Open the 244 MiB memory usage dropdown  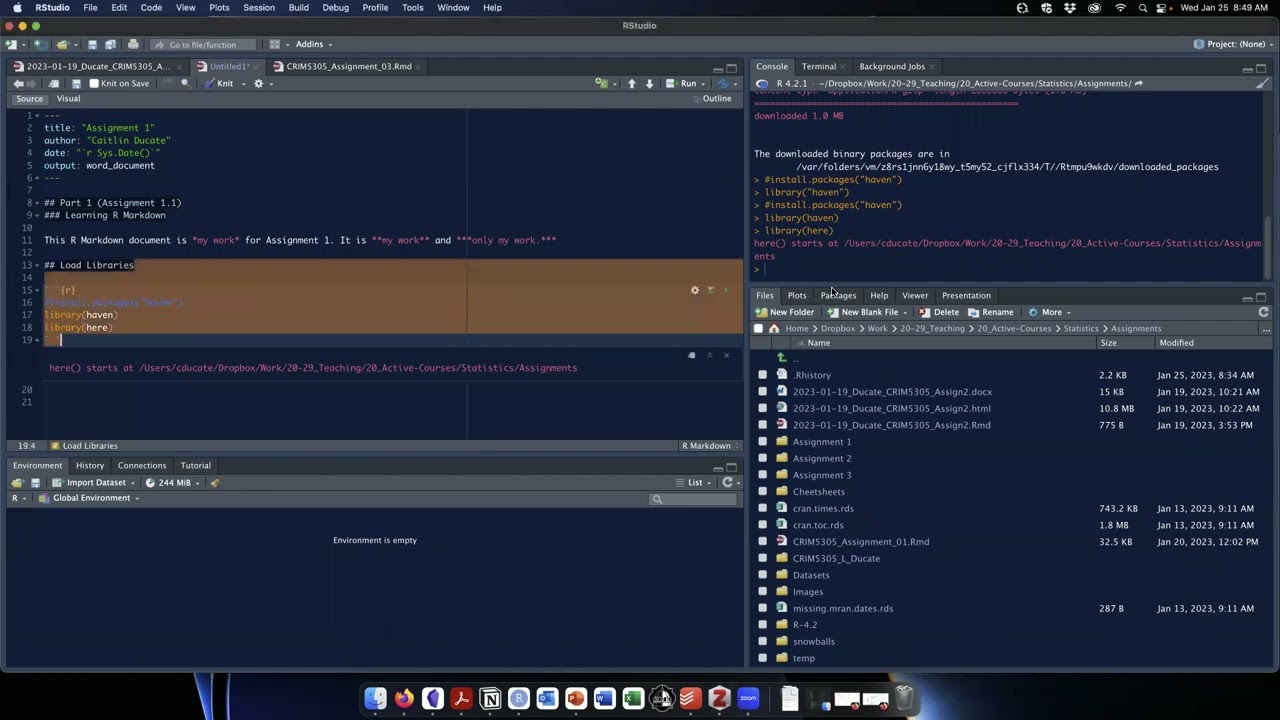click(x=174, y=482)
